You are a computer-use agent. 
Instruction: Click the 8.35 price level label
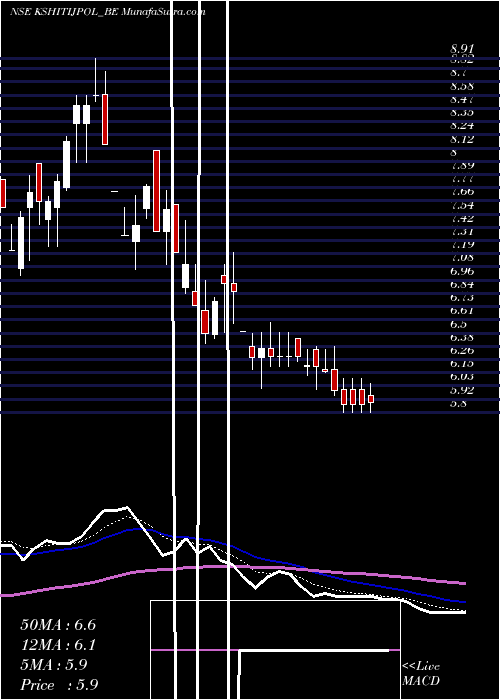coord(462,112)
